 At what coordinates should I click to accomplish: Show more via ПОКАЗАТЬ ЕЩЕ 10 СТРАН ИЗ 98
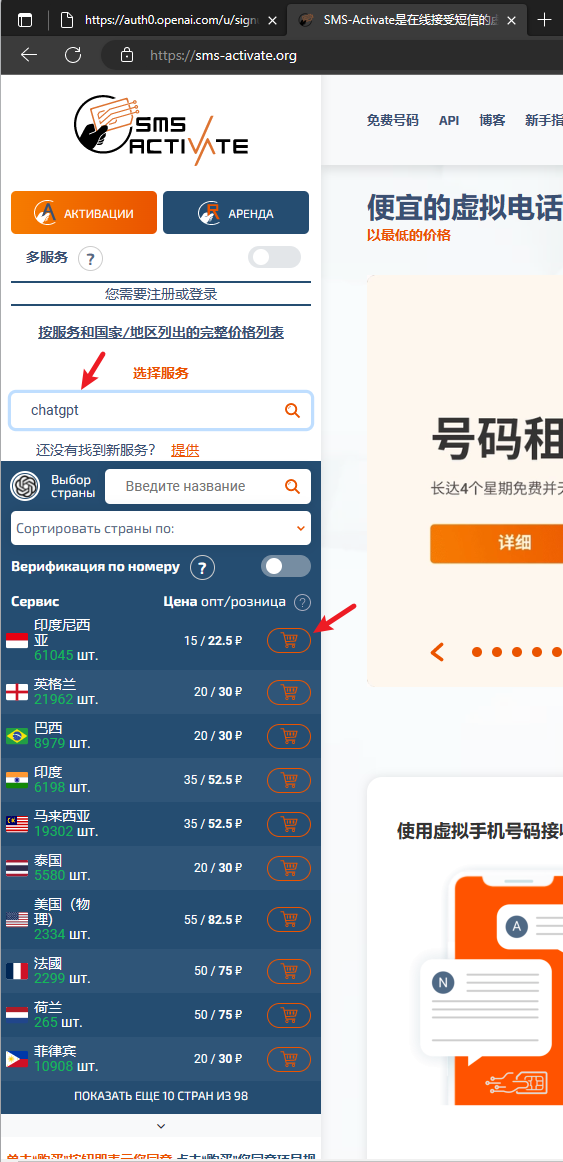161,1095
